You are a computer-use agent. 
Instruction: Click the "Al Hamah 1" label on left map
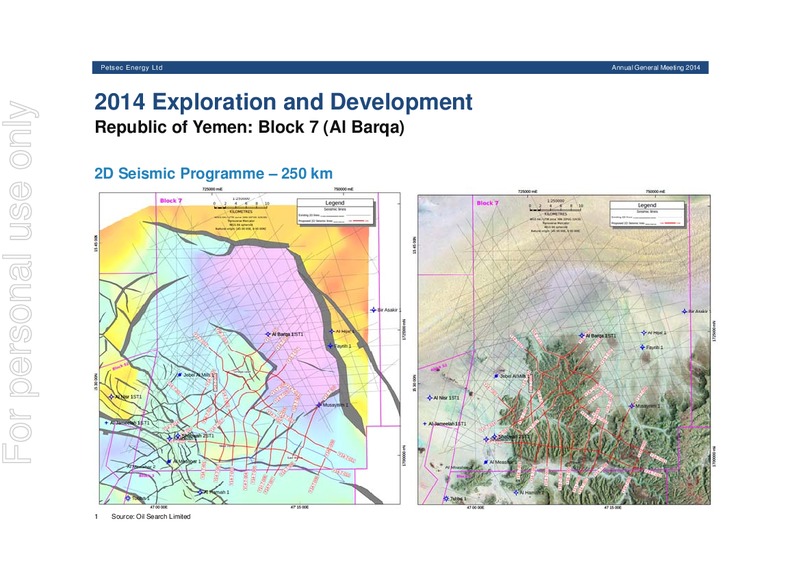[x=217, y=492]
